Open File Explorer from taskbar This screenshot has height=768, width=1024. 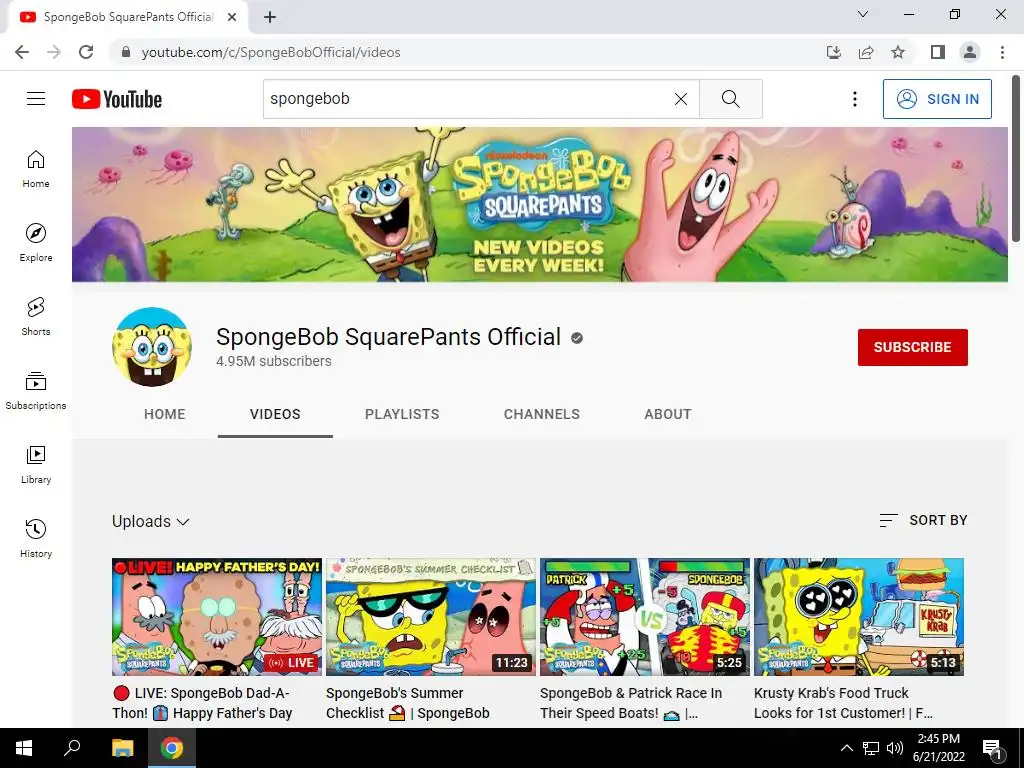122,748
